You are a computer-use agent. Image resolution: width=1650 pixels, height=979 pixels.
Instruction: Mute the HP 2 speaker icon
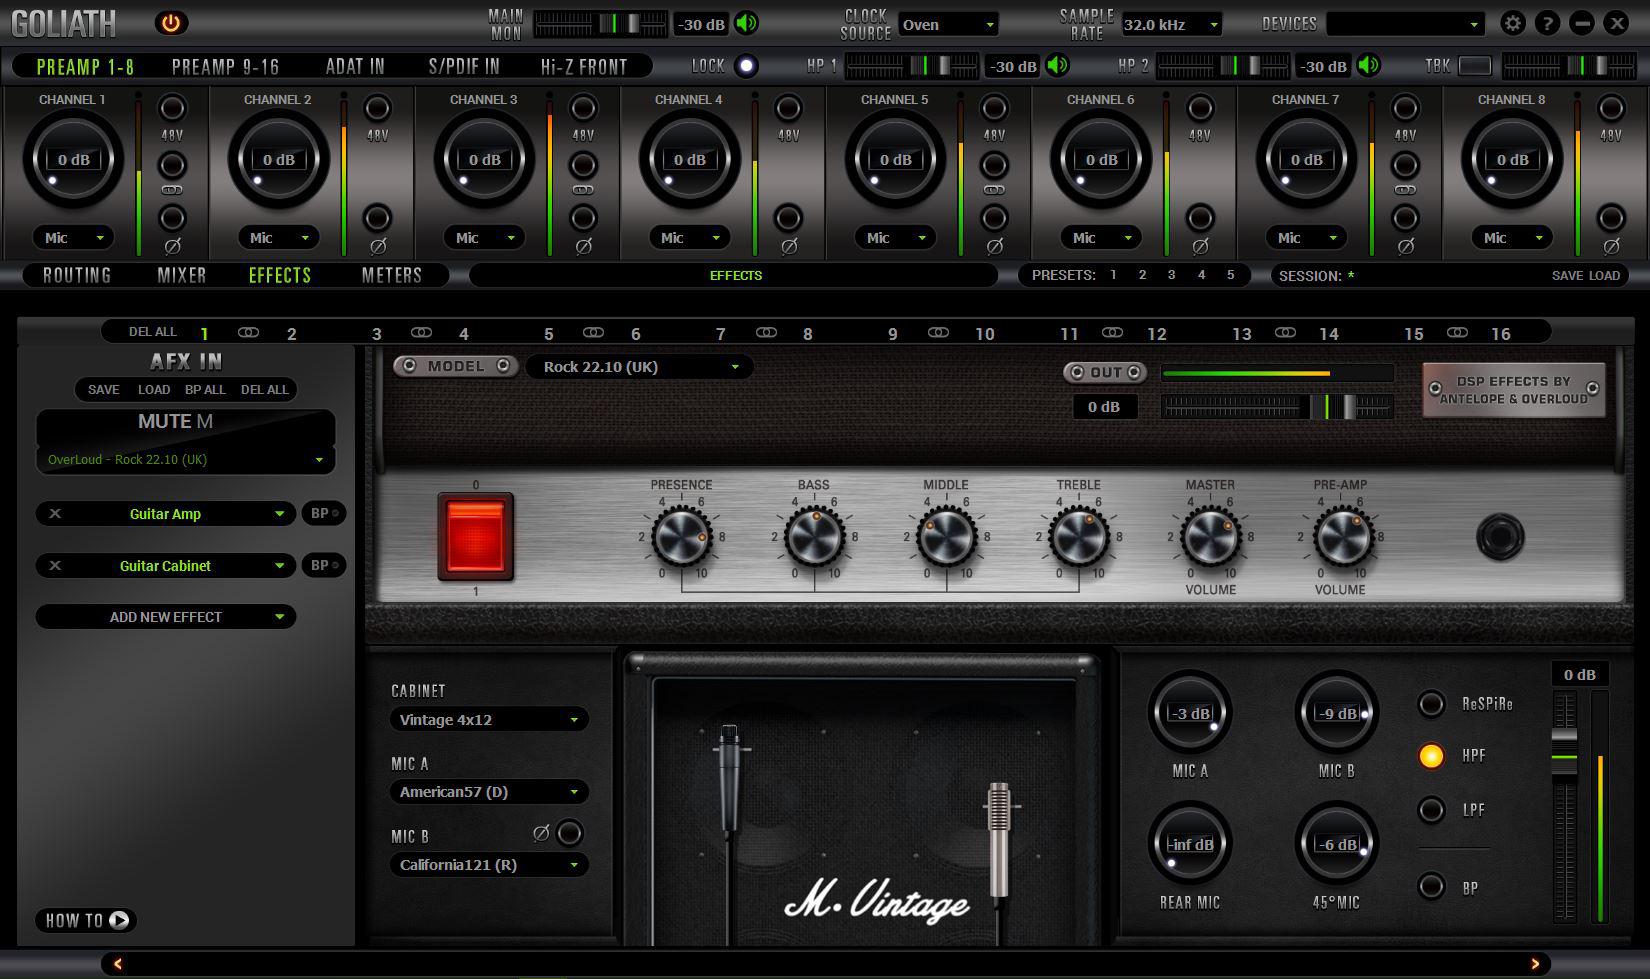pos(1368,66)
